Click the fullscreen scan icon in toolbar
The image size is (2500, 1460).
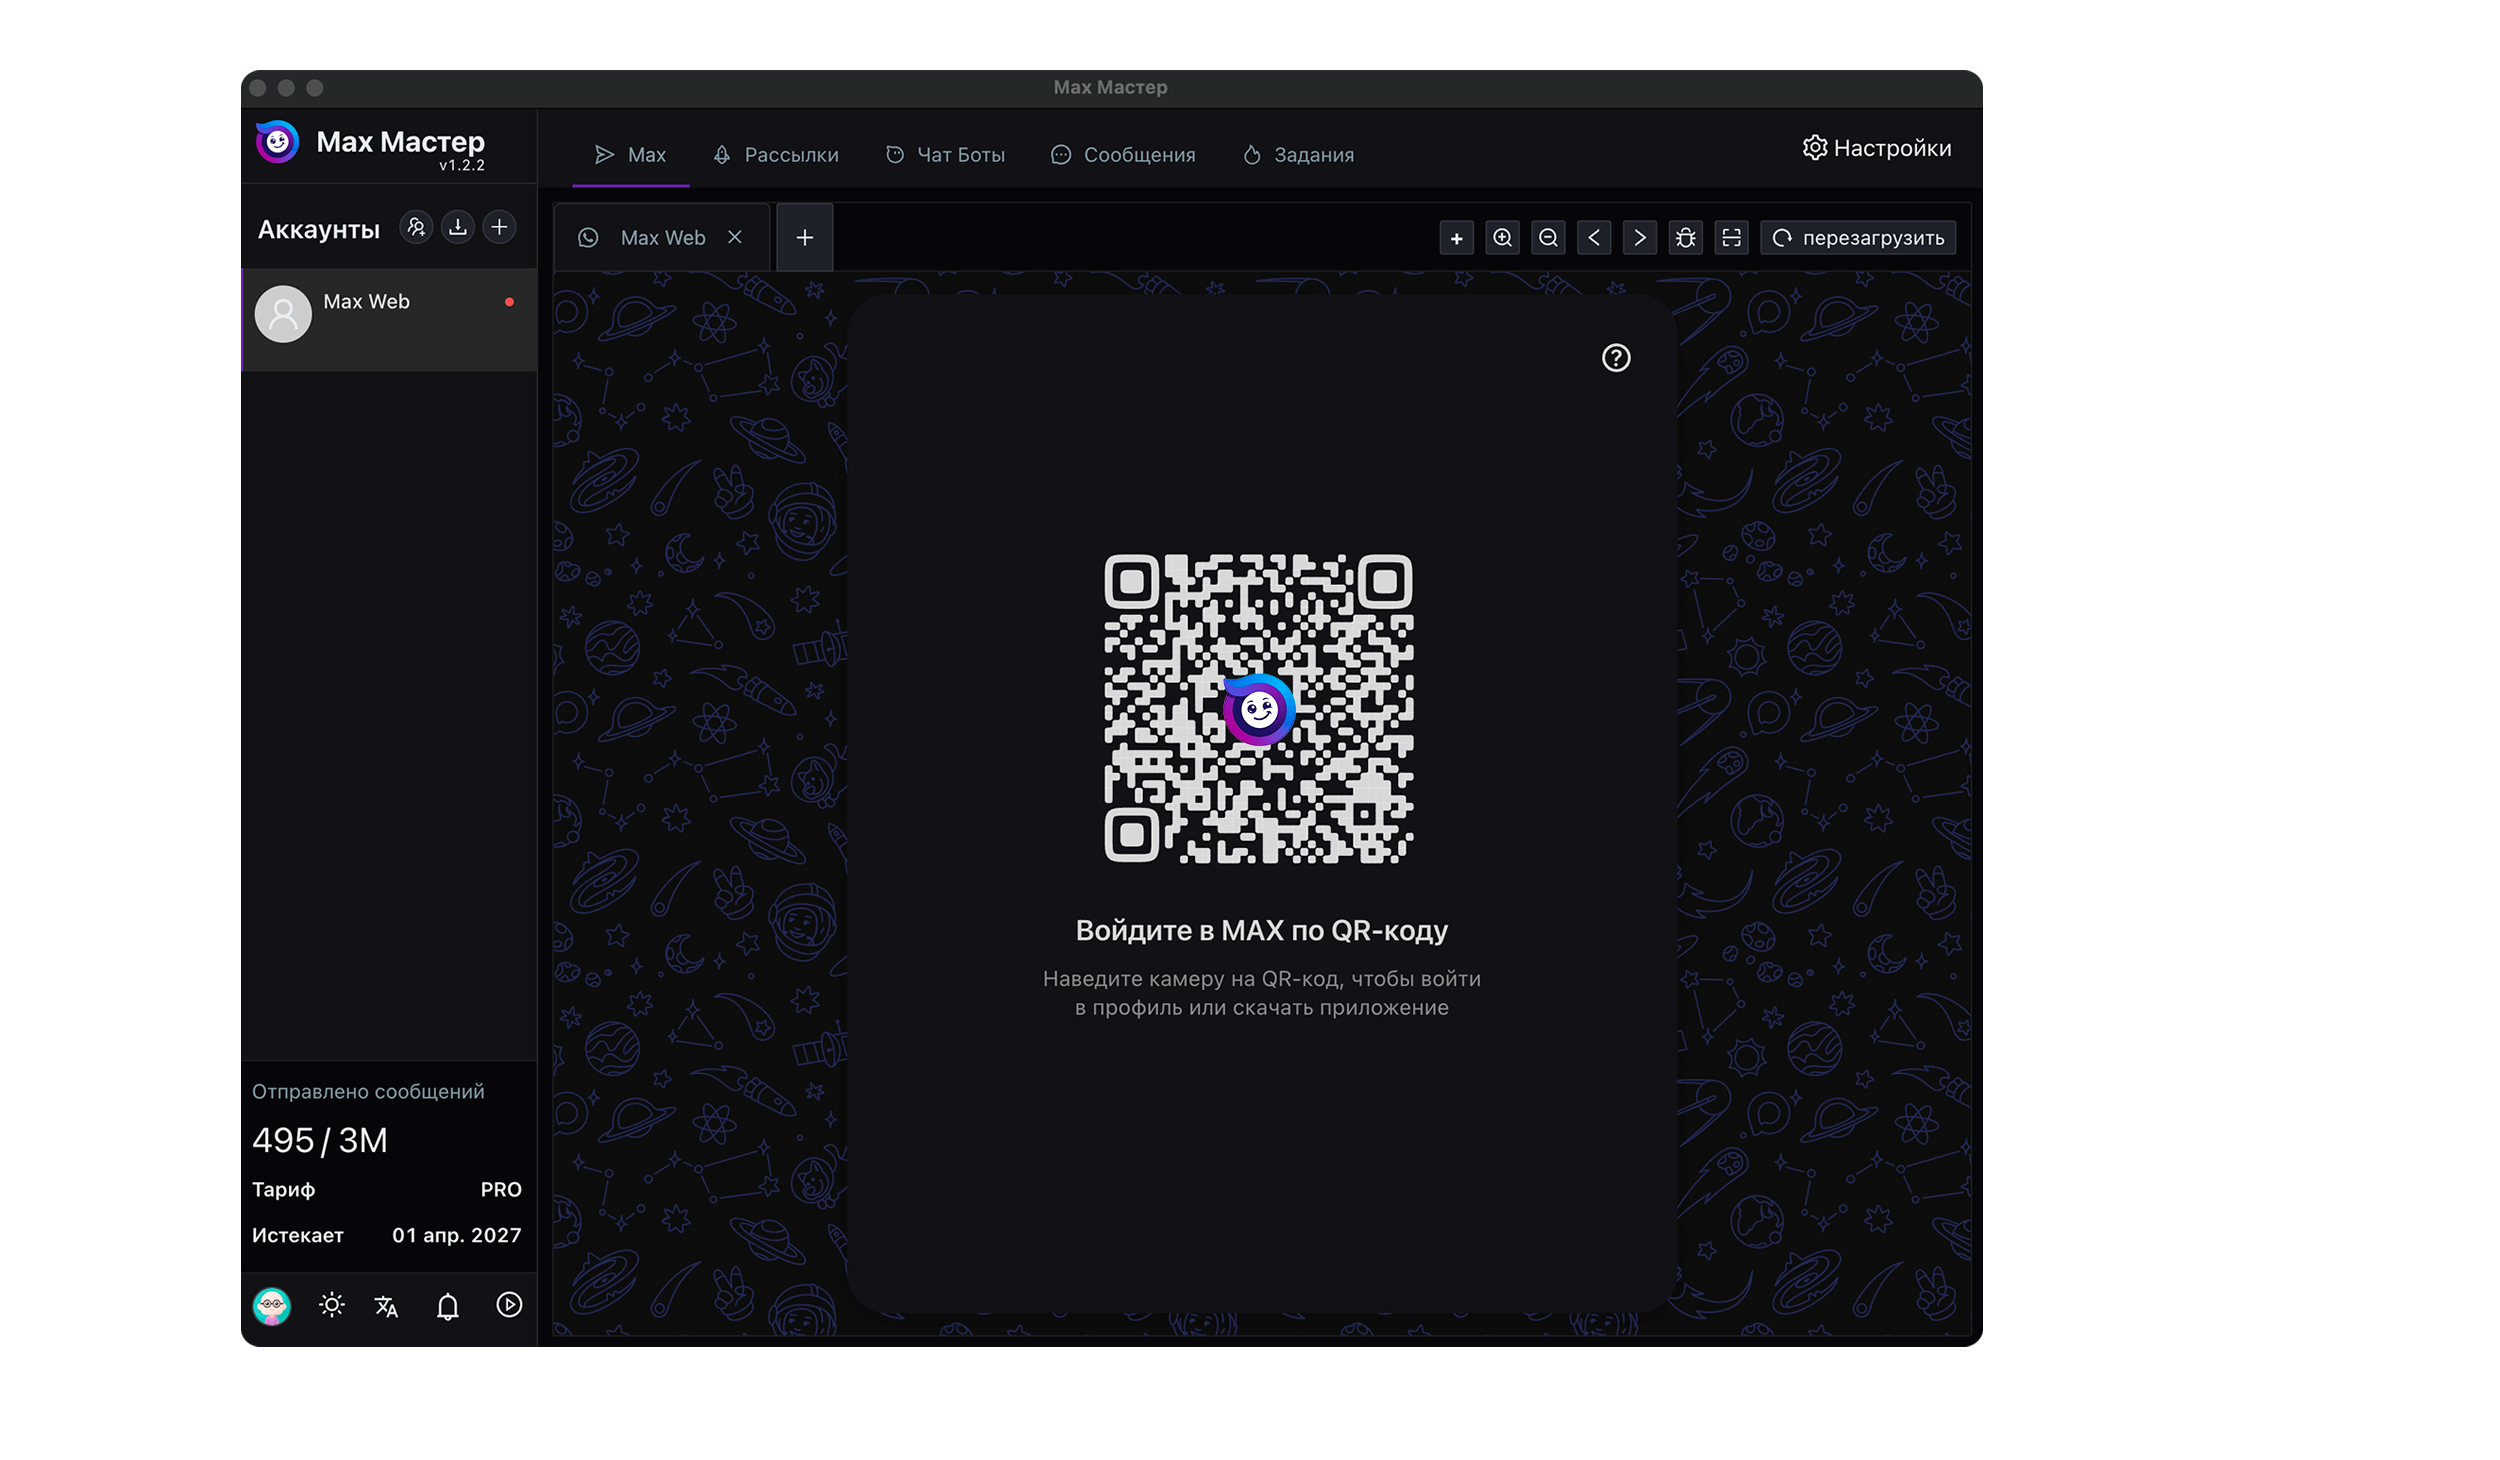(1731, 238)
